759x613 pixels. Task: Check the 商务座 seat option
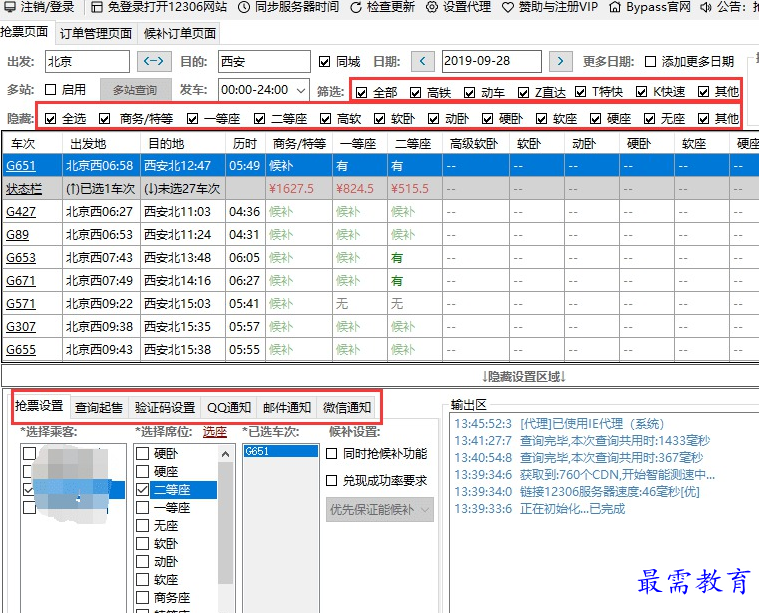coord(142,598)
